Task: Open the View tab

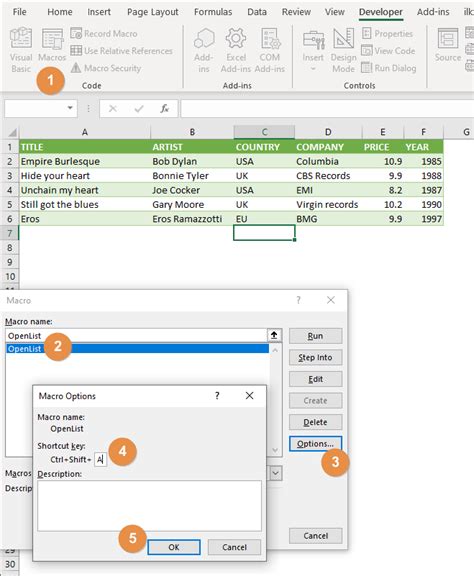Action: click(x=334, y=12)
